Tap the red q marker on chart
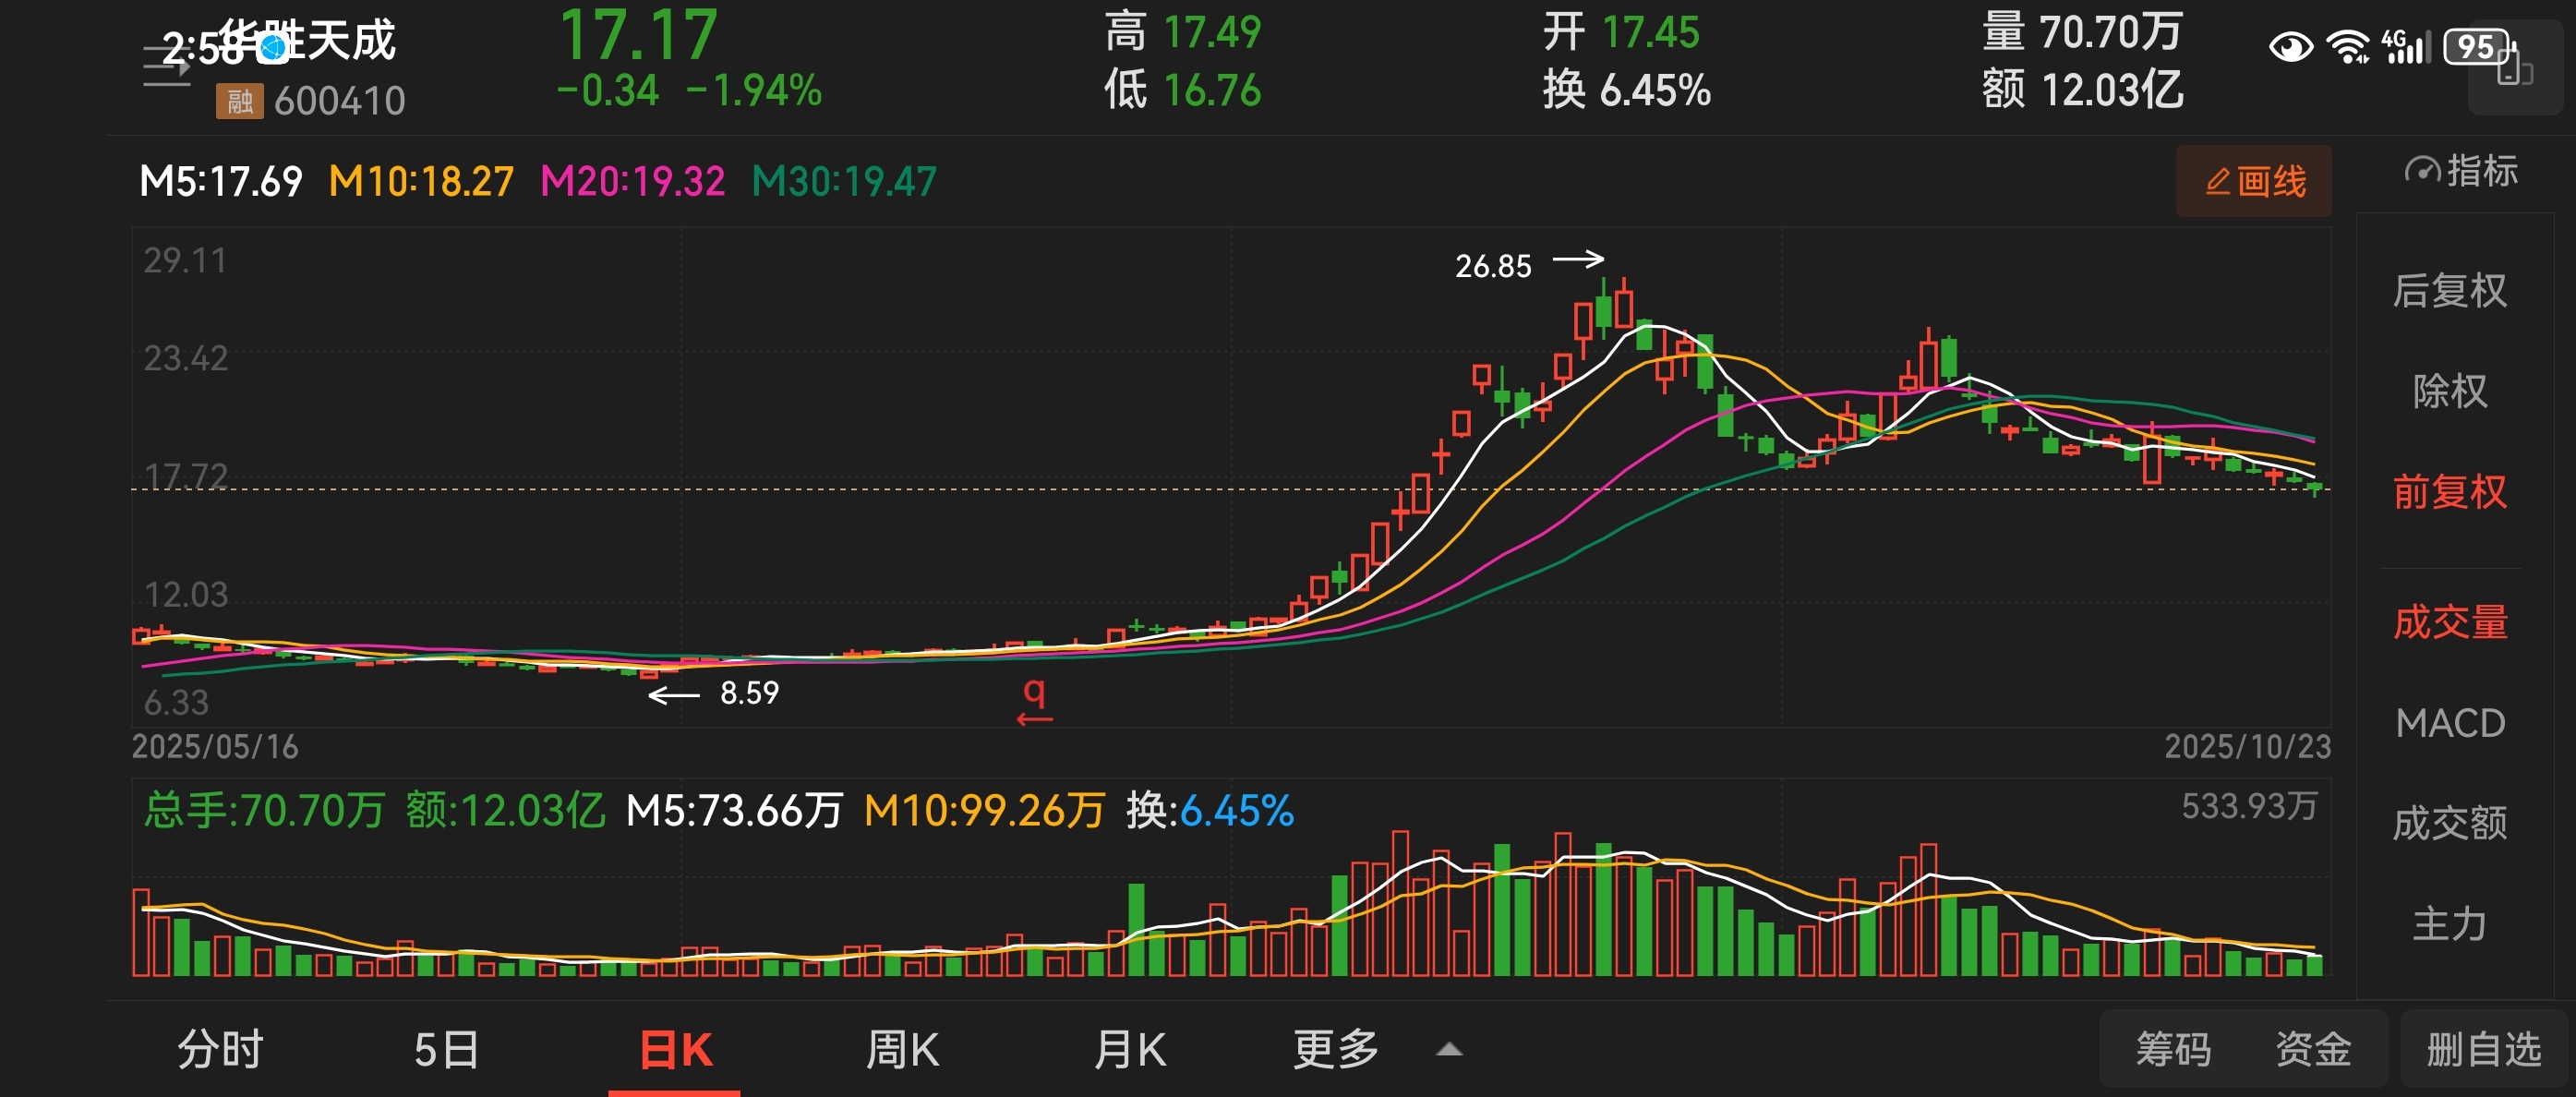This screenshot has width=2576, height=1097. (x=1034, y=697)
